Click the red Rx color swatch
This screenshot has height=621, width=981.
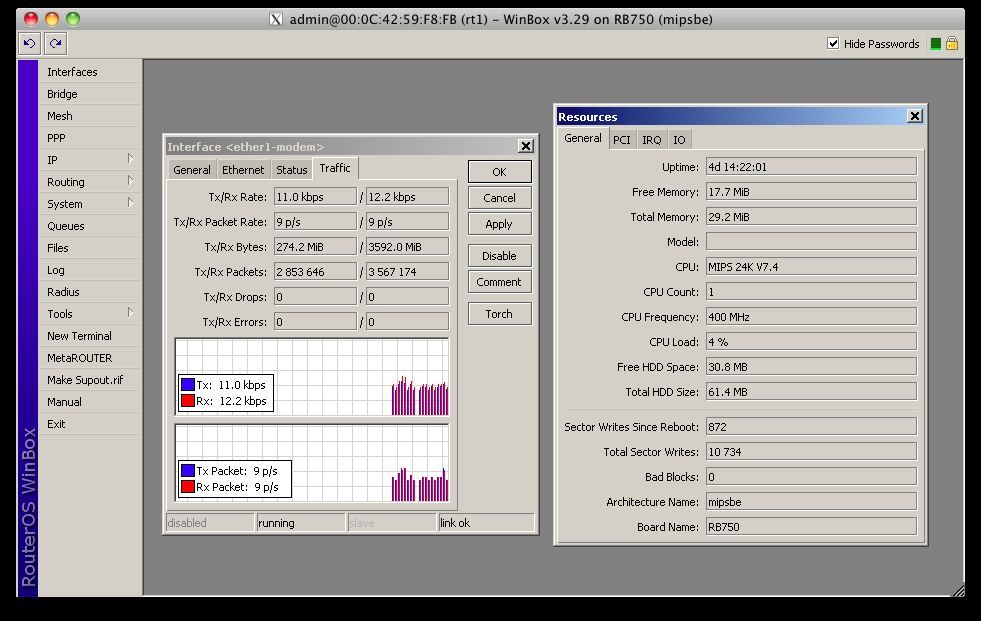[x=188, y=400]
